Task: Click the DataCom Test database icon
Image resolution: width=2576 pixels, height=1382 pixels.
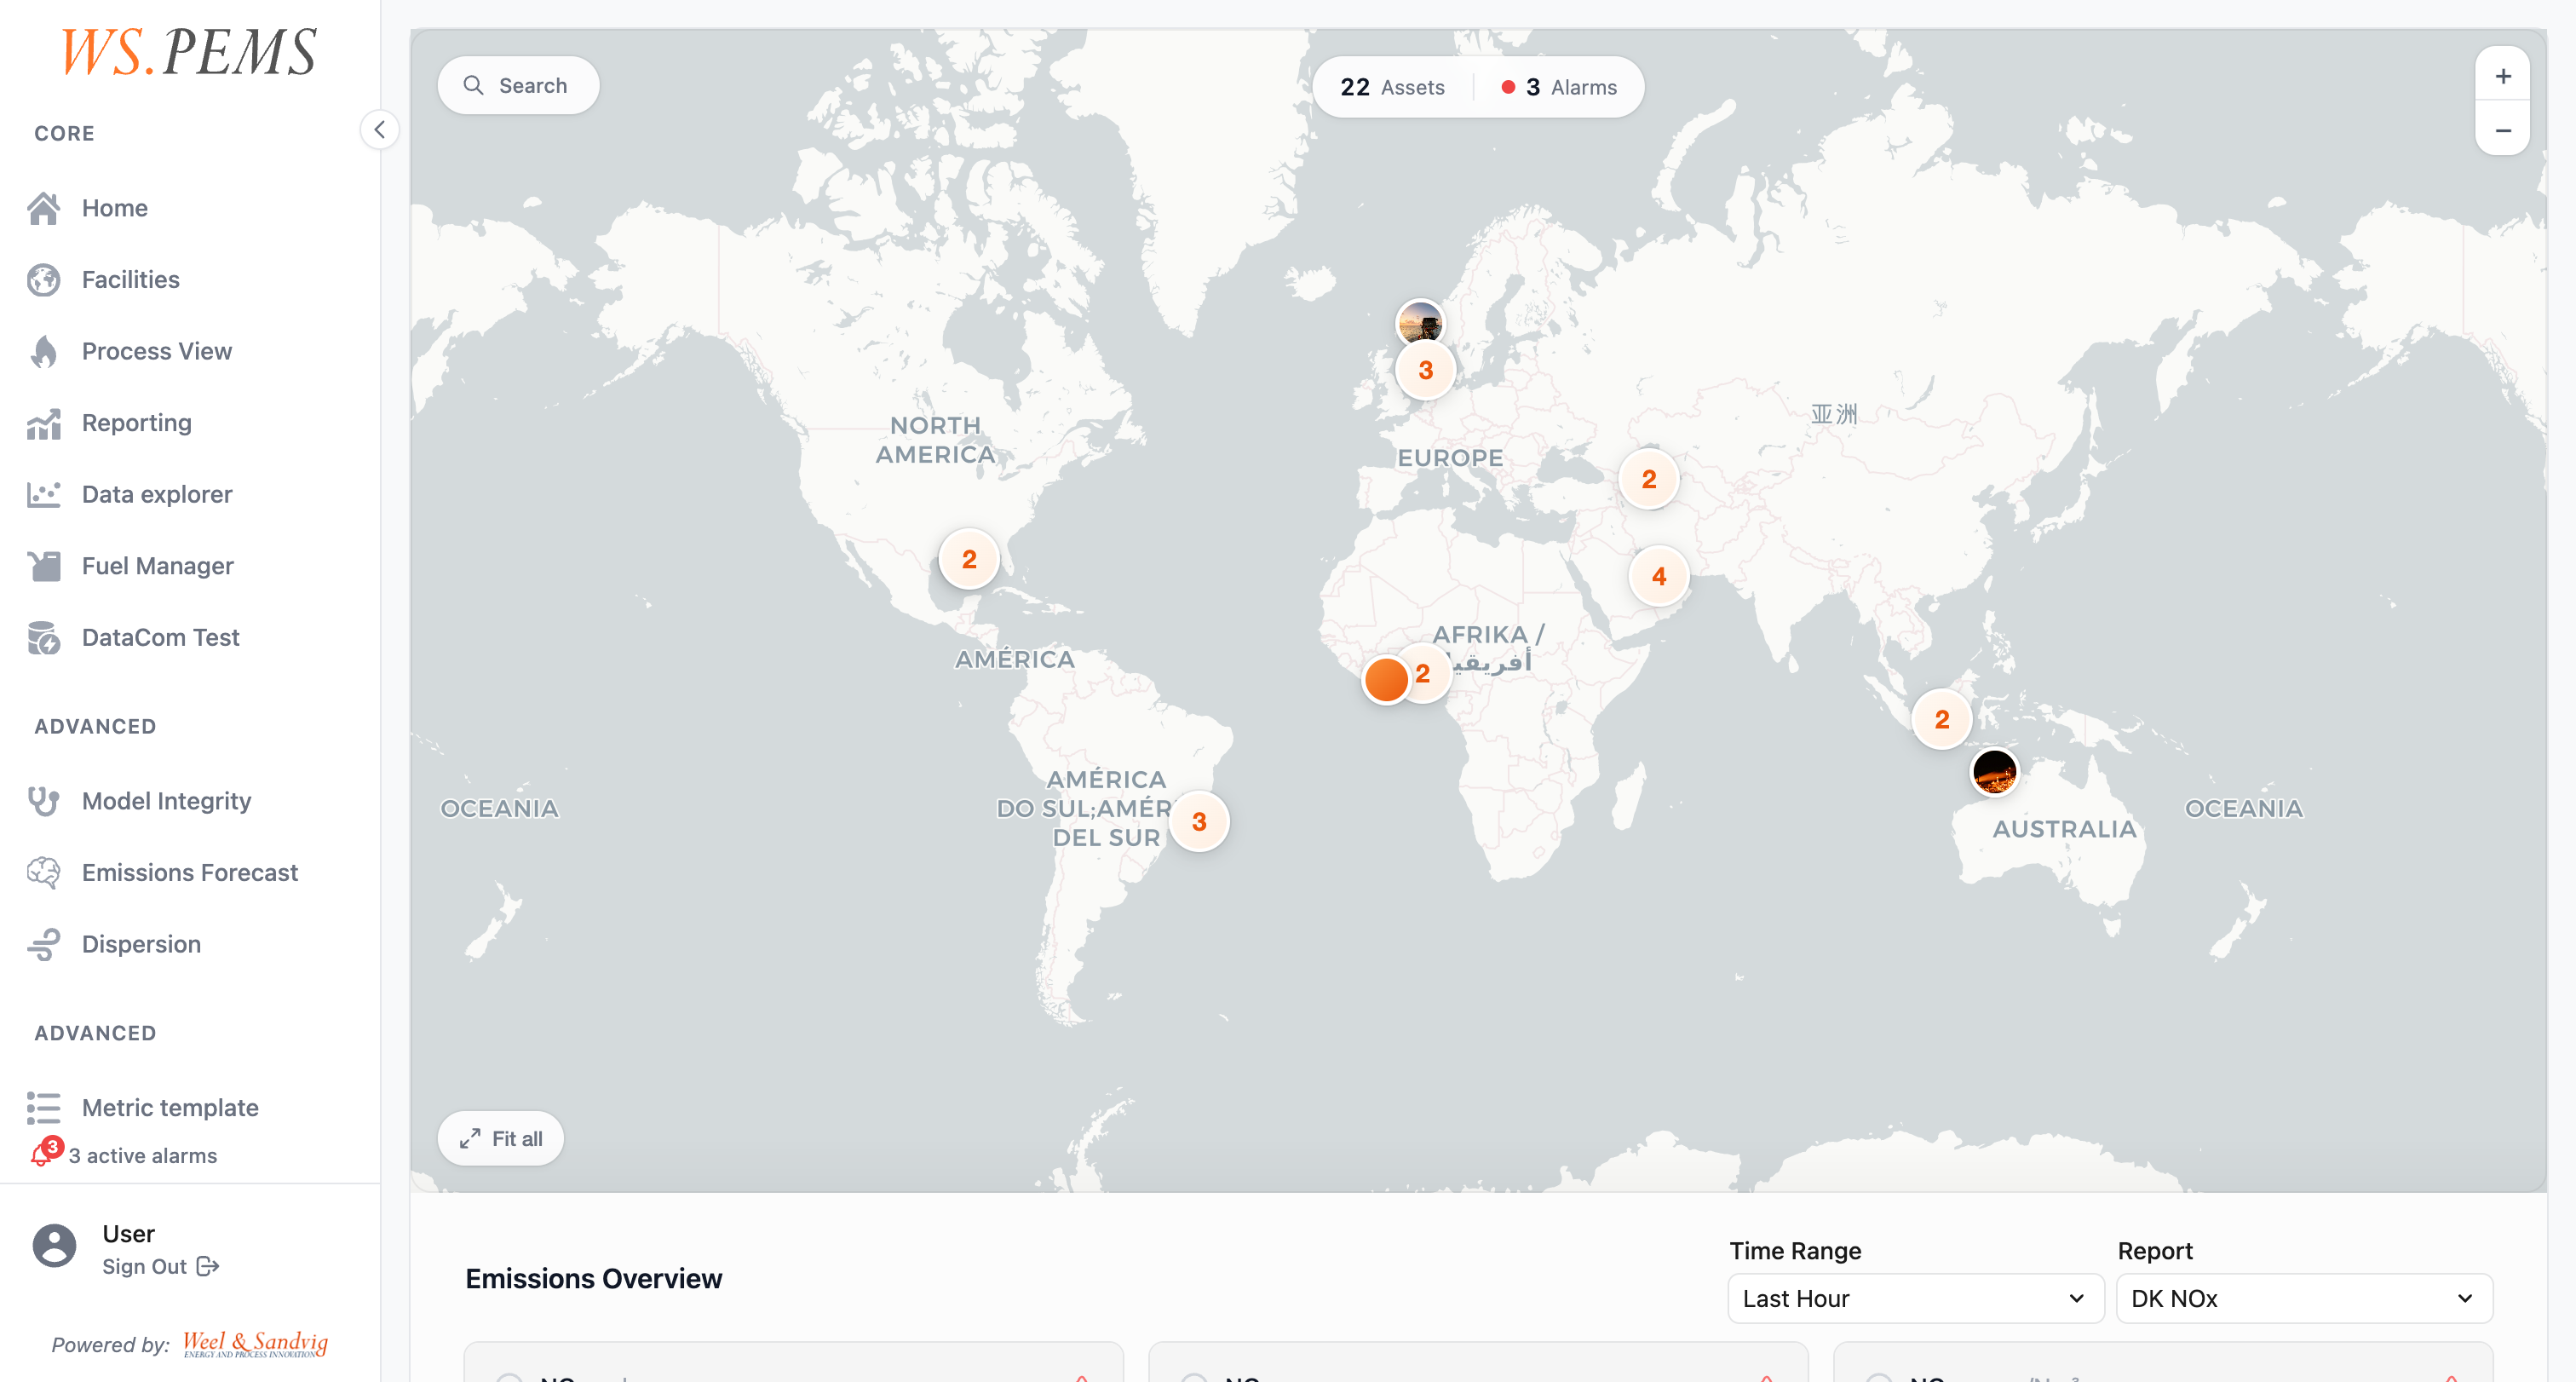Action: (44, 637)
